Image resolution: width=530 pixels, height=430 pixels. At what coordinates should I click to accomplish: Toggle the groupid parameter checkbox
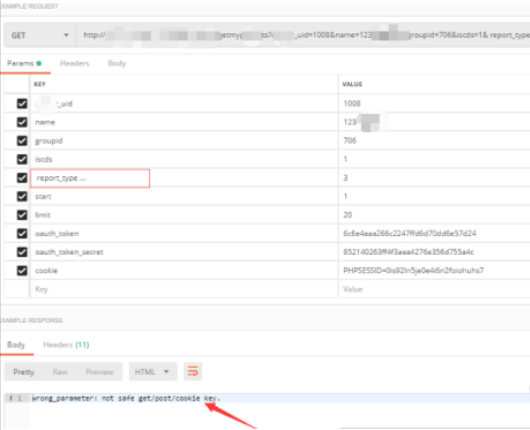pos(22,141)
